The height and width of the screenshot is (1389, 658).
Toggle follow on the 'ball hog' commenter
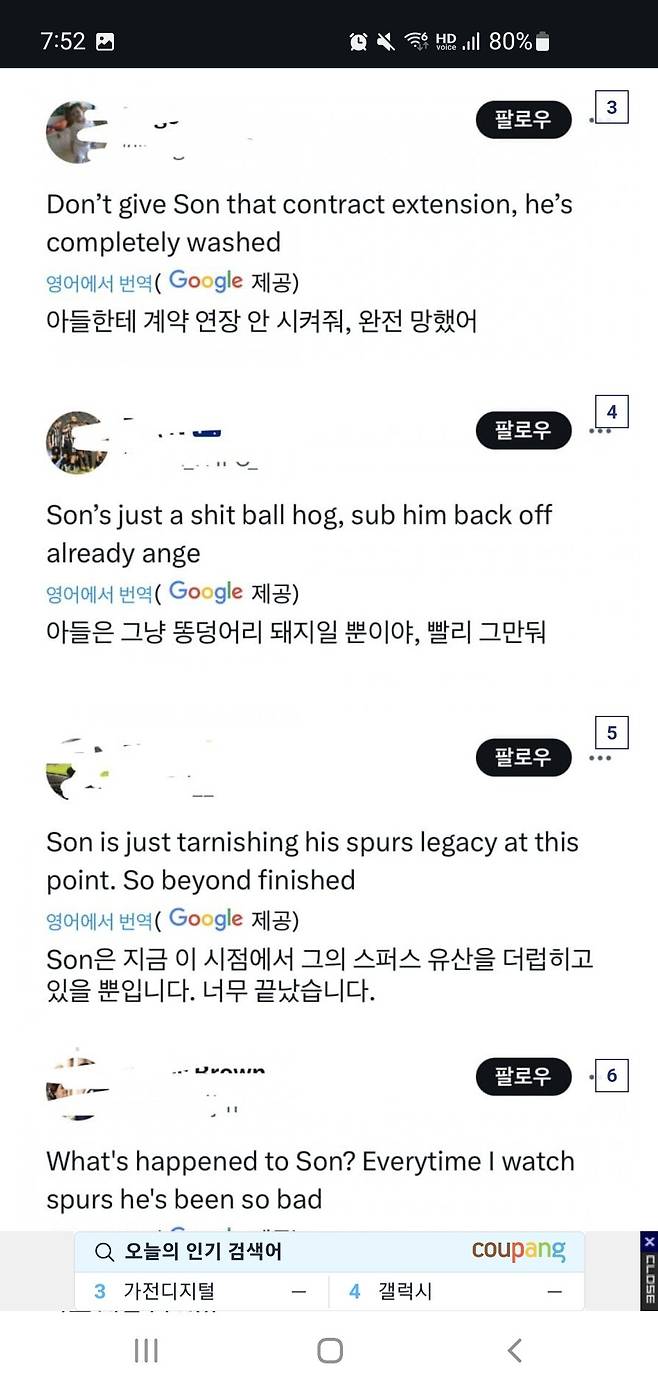click(x=523, y=430)
